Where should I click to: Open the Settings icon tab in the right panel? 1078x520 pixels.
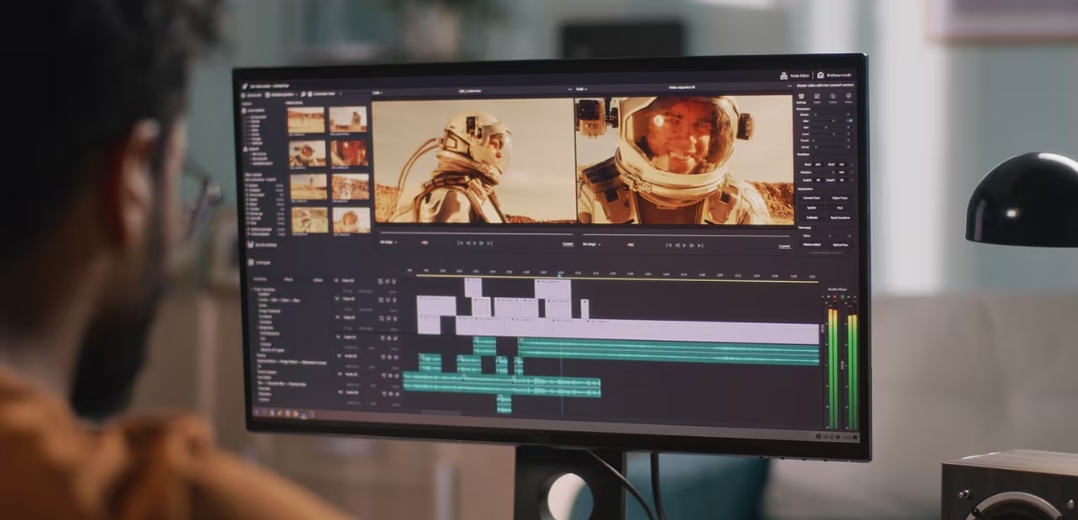tap(801, 98)
